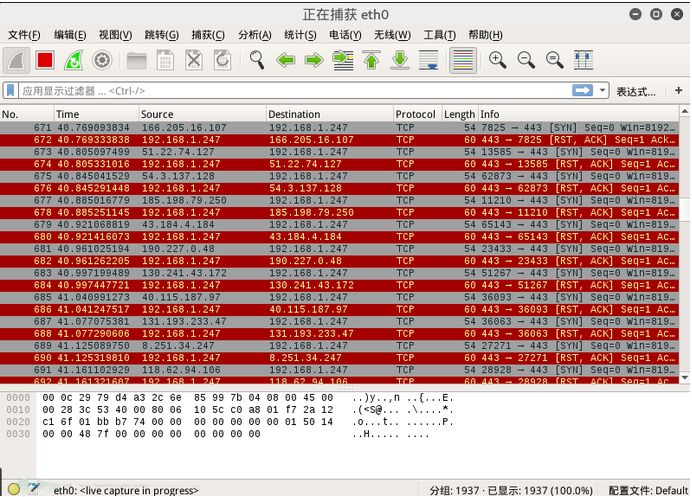Sort by the Source column header
The image size is (692, 497).
[203, 114]
